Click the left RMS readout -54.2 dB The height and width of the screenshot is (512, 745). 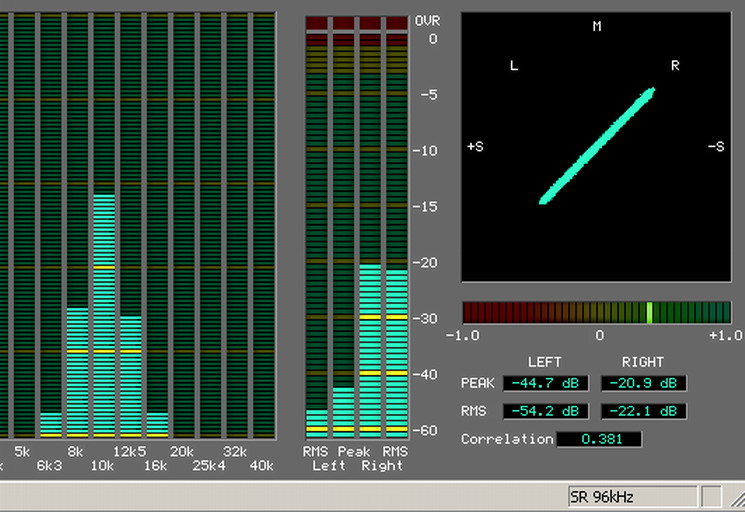tap(544, 411)
